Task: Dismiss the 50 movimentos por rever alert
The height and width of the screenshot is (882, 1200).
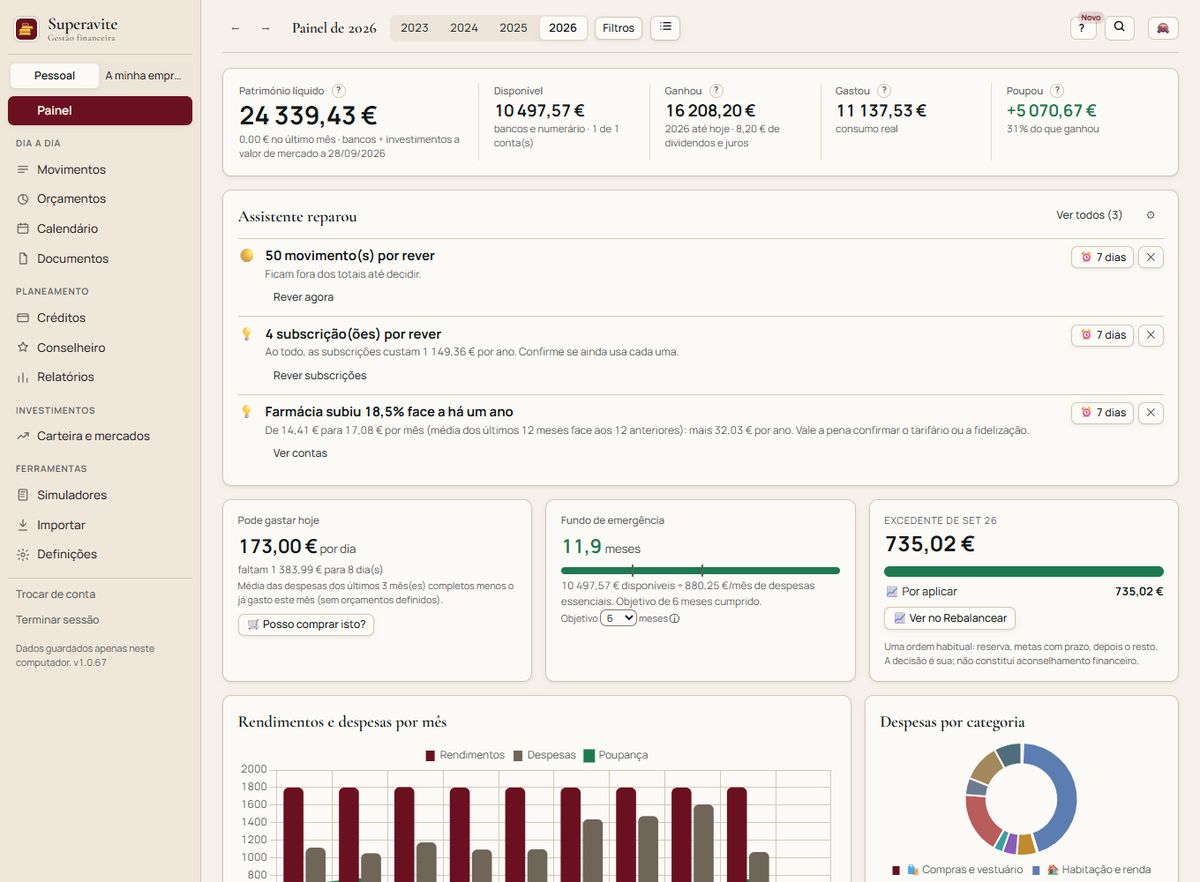Action: click(x=1150, y=257)
